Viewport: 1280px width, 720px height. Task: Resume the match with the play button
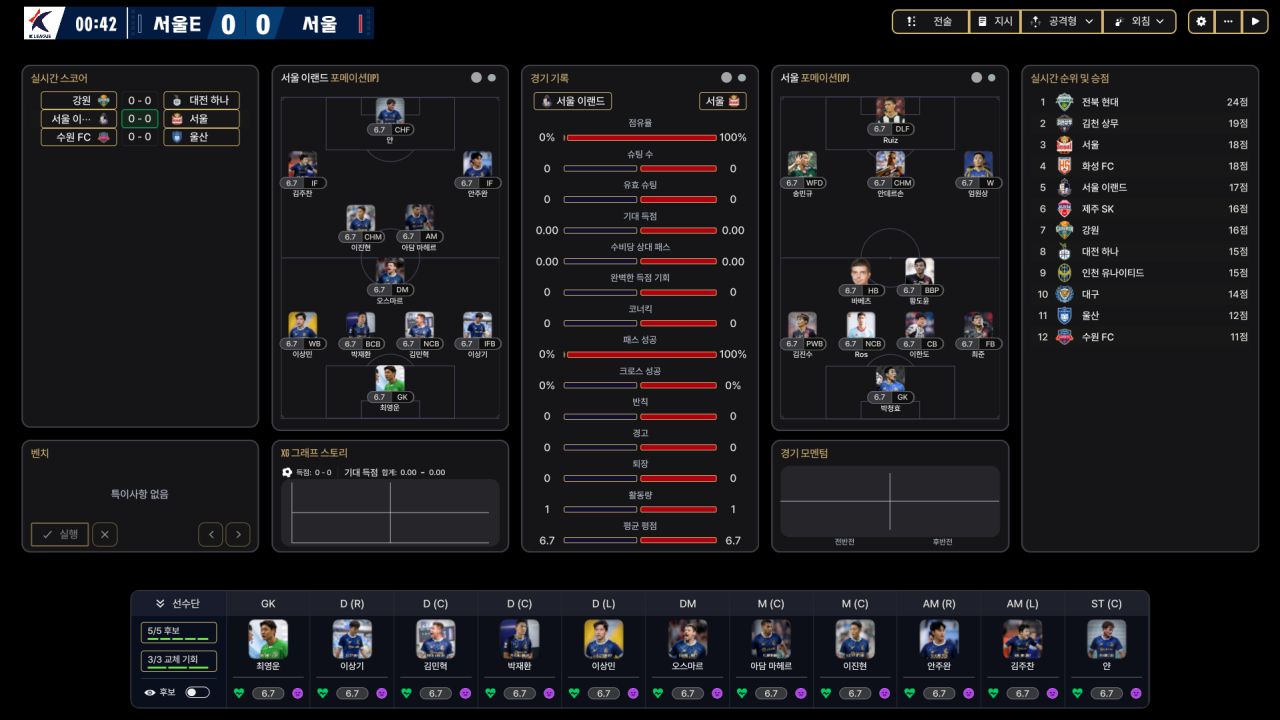tap(1255, 21)
